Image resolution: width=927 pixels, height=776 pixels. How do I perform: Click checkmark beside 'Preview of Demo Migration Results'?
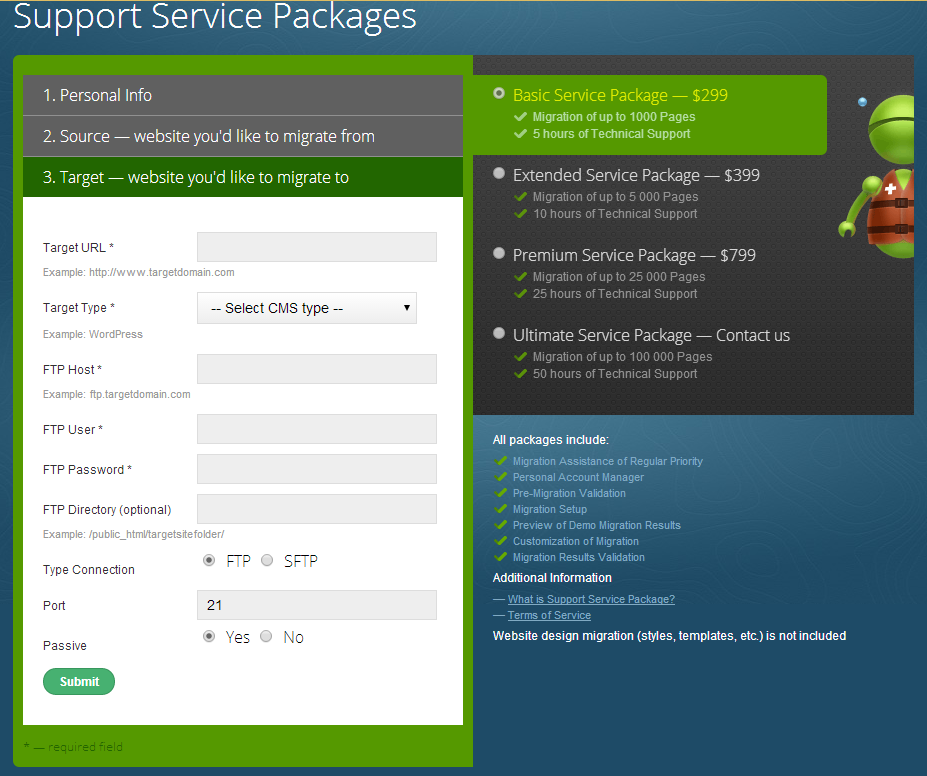click(x=501, y=524)
